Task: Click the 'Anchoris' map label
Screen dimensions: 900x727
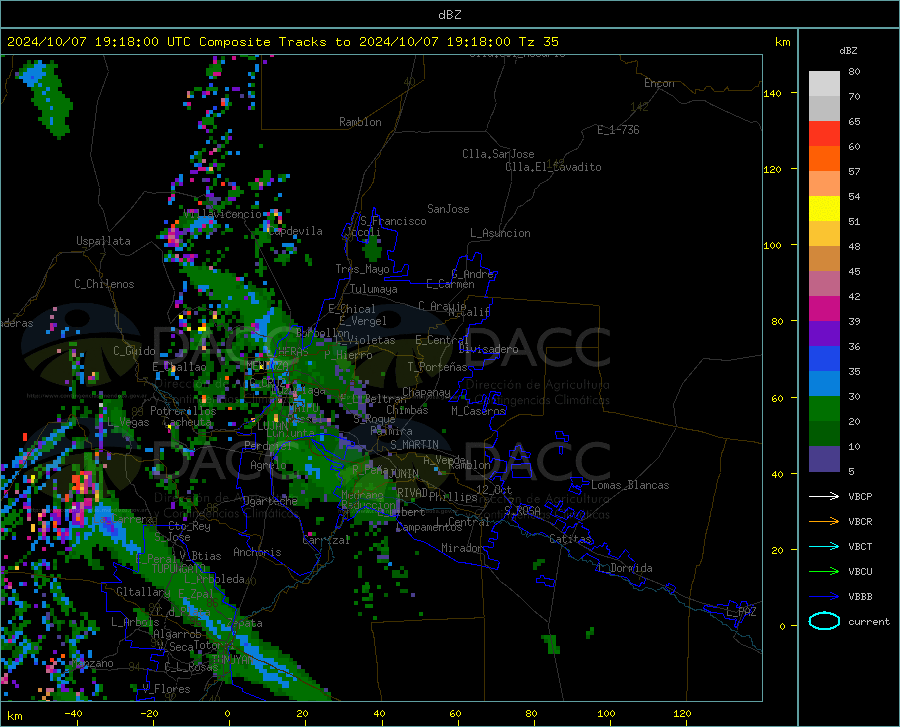Action: coord(257,552)
